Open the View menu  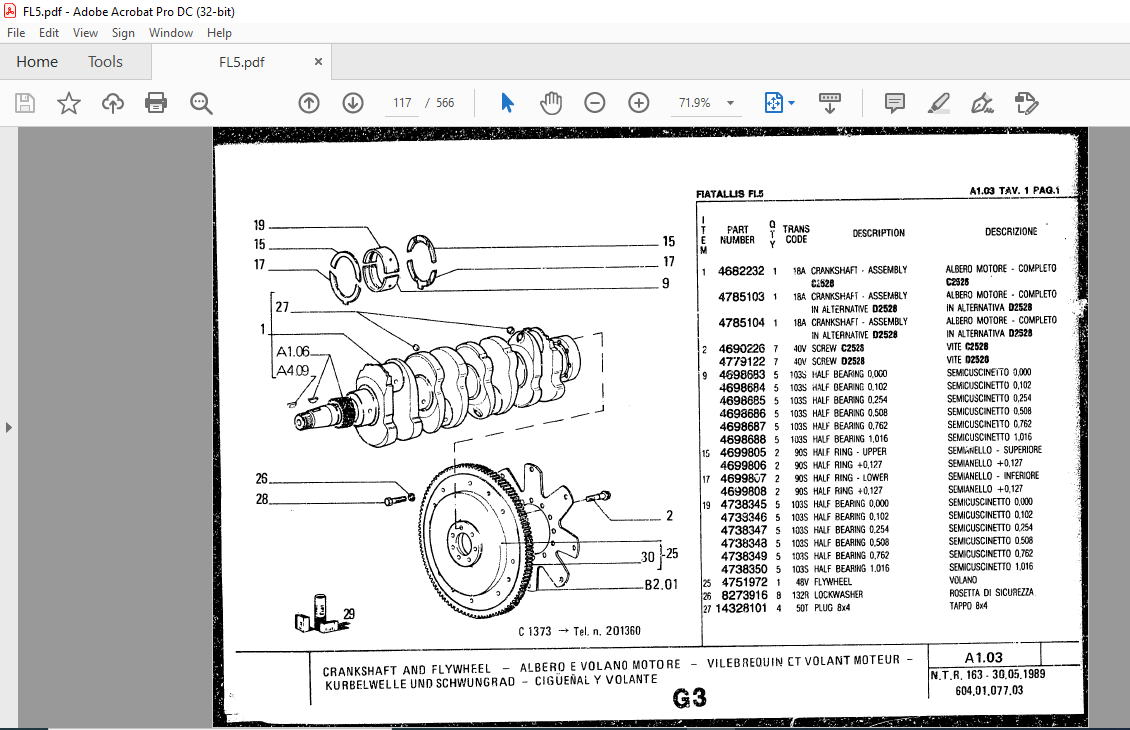(85, 32)
